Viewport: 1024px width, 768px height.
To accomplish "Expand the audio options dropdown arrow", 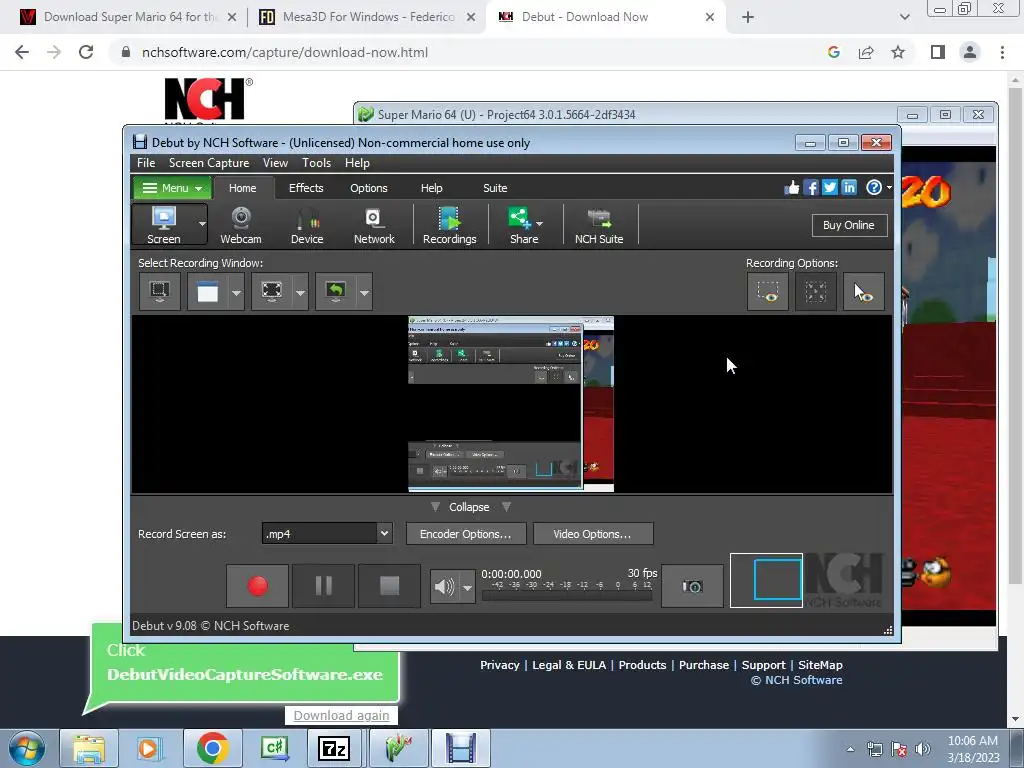I will pos(467,587).
